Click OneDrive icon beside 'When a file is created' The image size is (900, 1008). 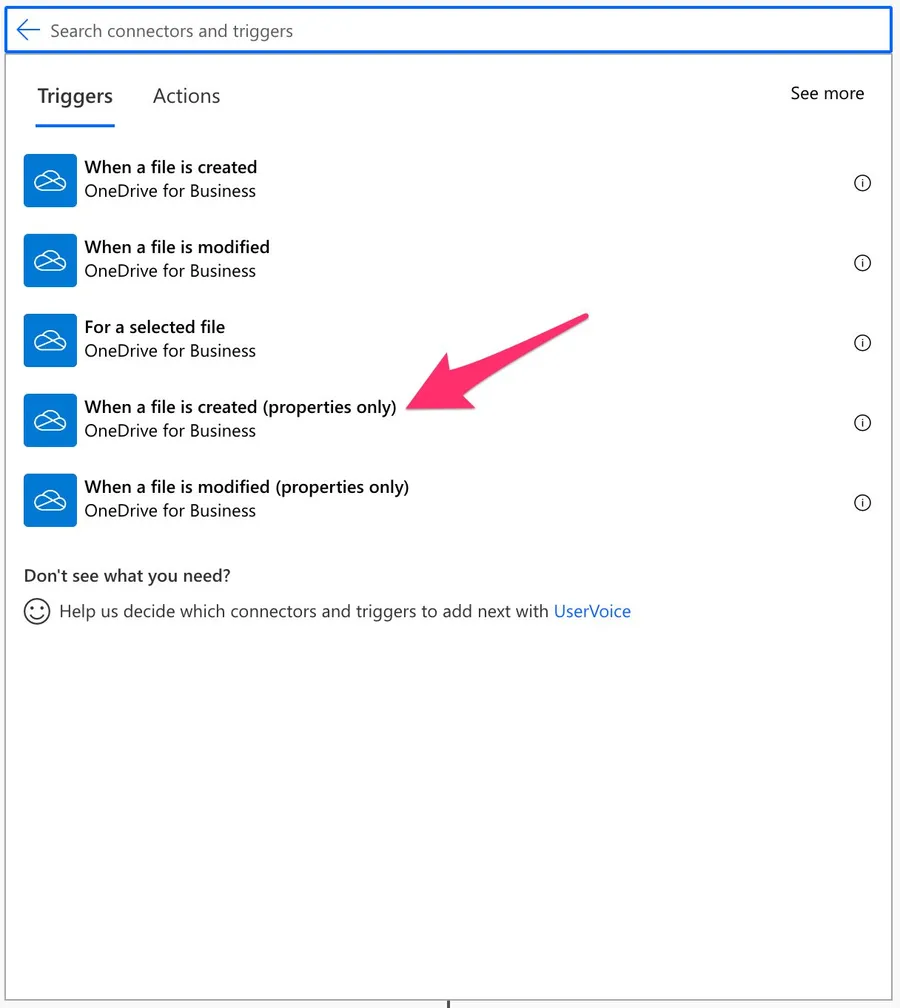[x=50, y=180]
